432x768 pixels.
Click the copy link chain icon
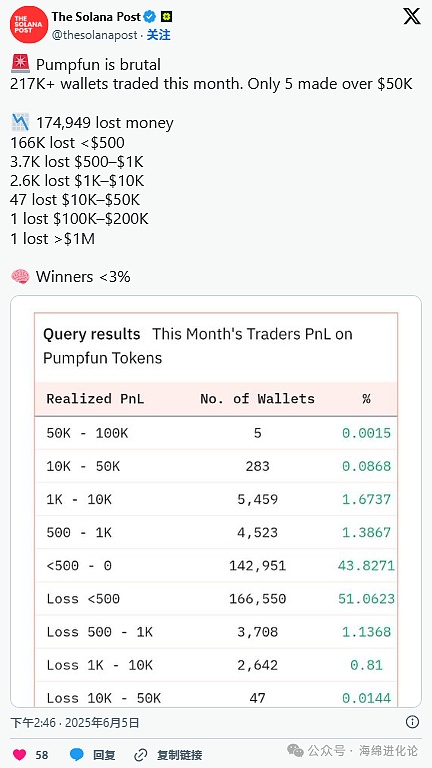[141, 754]
